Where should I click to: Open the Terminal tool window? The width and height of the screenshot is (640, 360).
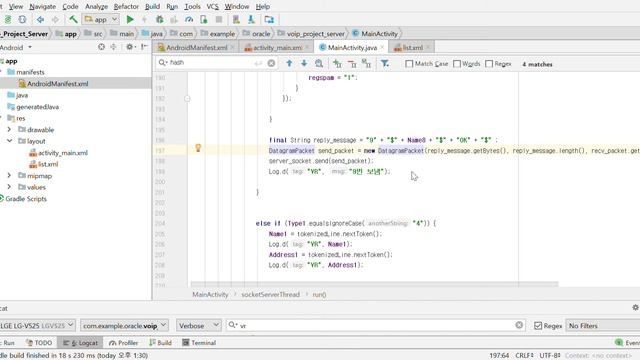point(199,342)
